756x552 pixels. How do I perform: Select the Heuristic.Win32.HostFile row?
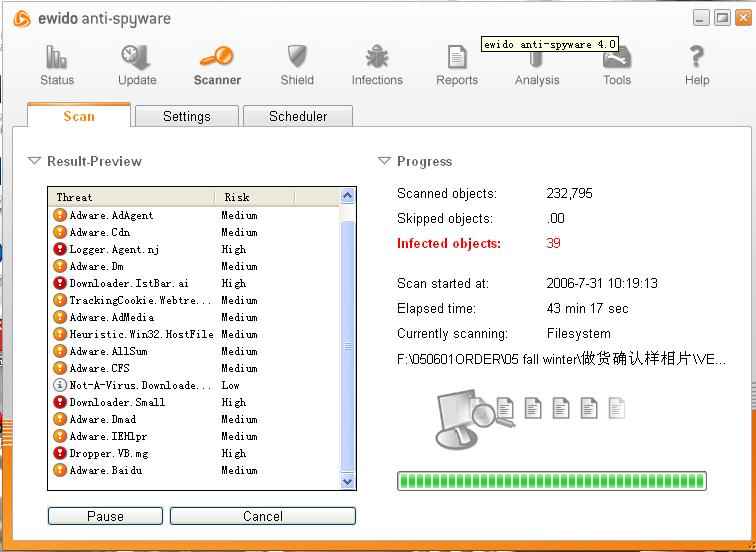194,334
